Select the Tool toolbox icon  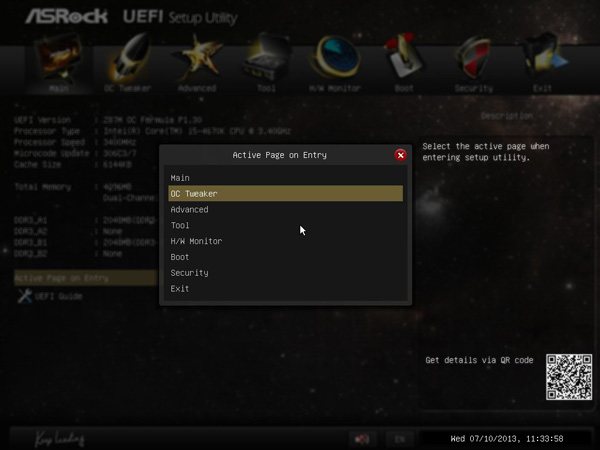[266, 57]
